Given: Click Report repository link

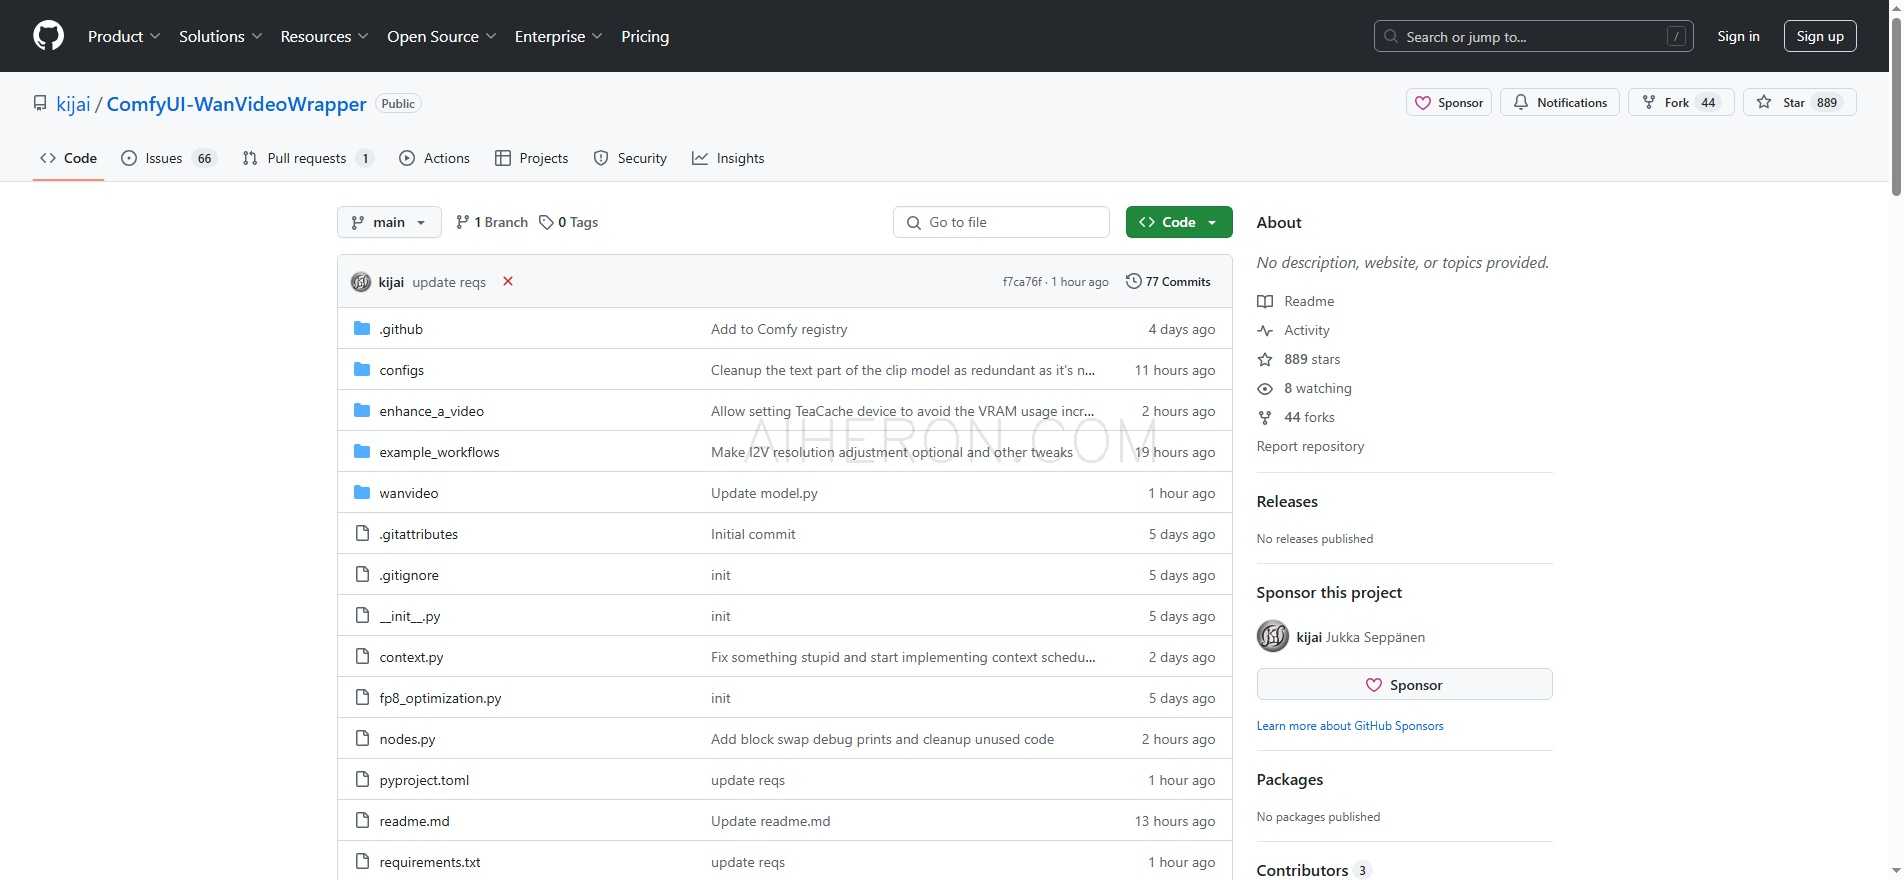Looking at the screenshot, I should [x=1310, y=446].
